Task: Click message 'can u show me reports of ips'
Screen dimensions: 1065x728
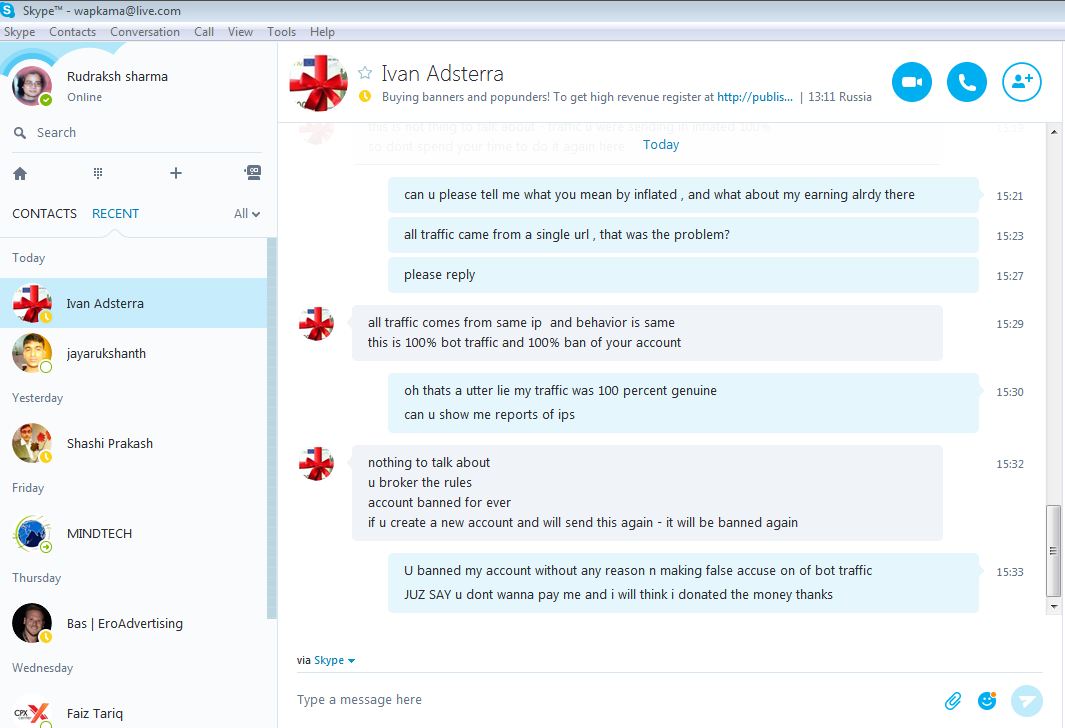Action: (x=489, y=414)
